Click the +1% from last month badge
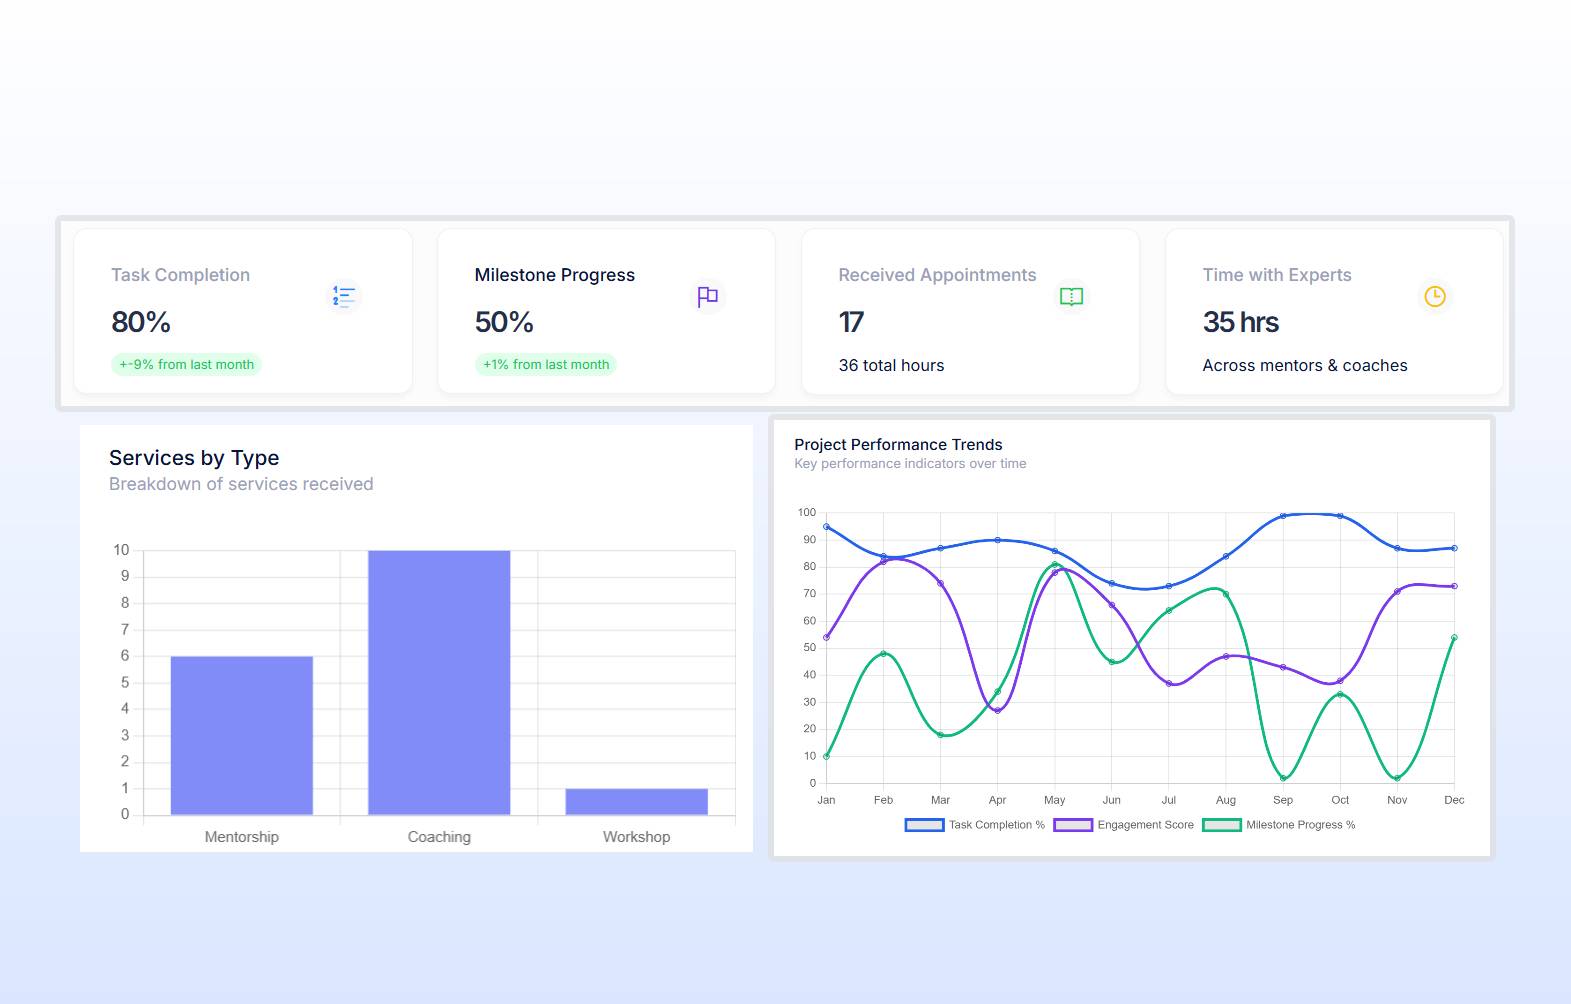This screenshot has height=1004, width=1571. pos(546,364)
